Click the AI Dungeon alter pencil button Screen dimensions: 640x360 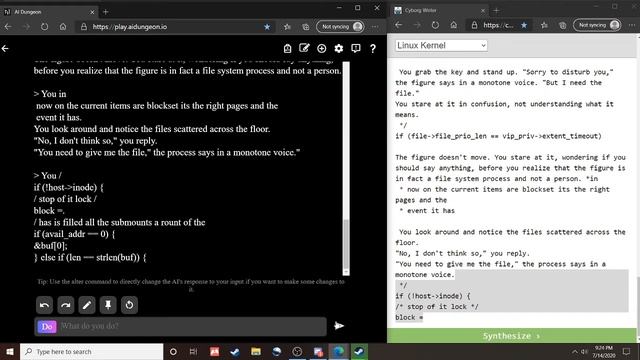[87, 305]
